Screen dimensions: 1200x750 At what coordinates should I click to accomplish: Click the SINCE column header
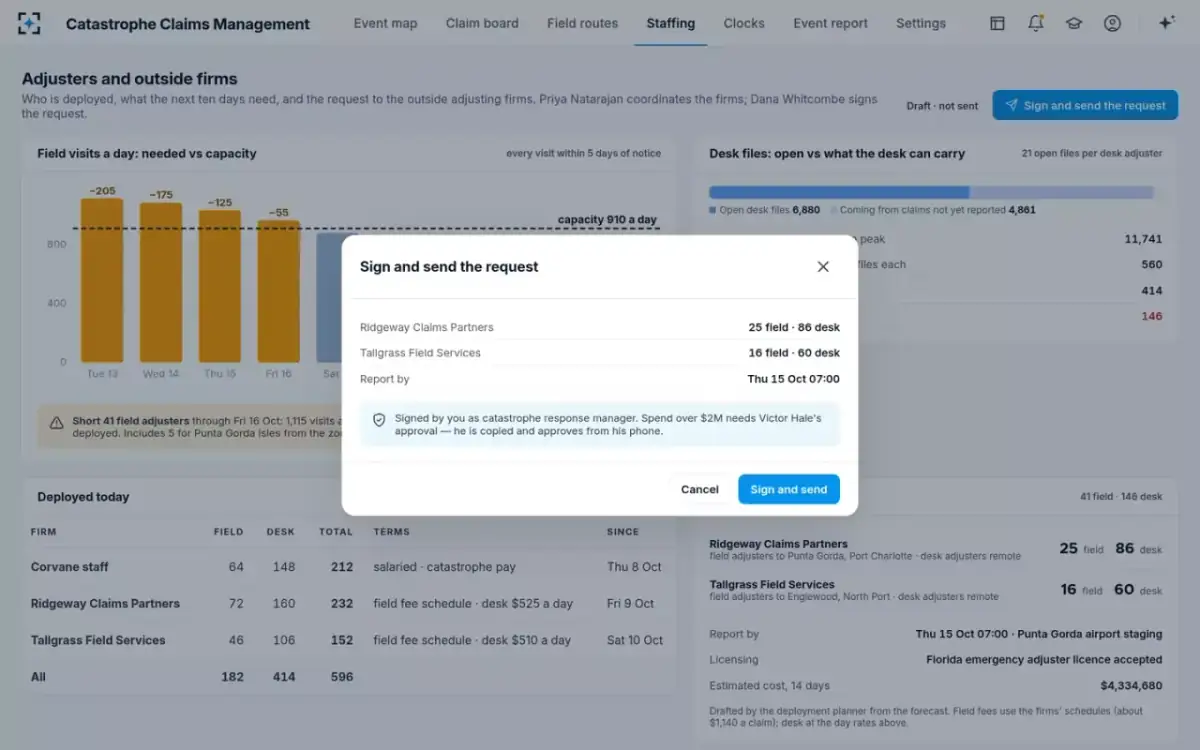click(623, 532)
